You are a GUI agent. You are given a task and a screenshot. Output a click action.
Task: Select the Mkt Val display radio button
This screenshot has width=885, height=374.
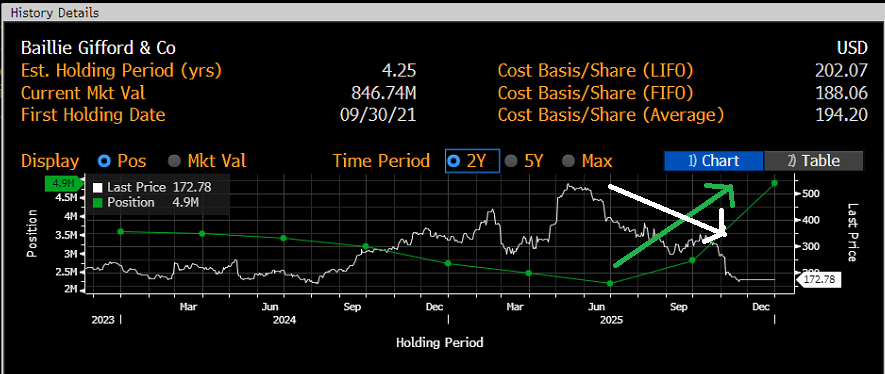pyautogui.click(x=174, y=161)
